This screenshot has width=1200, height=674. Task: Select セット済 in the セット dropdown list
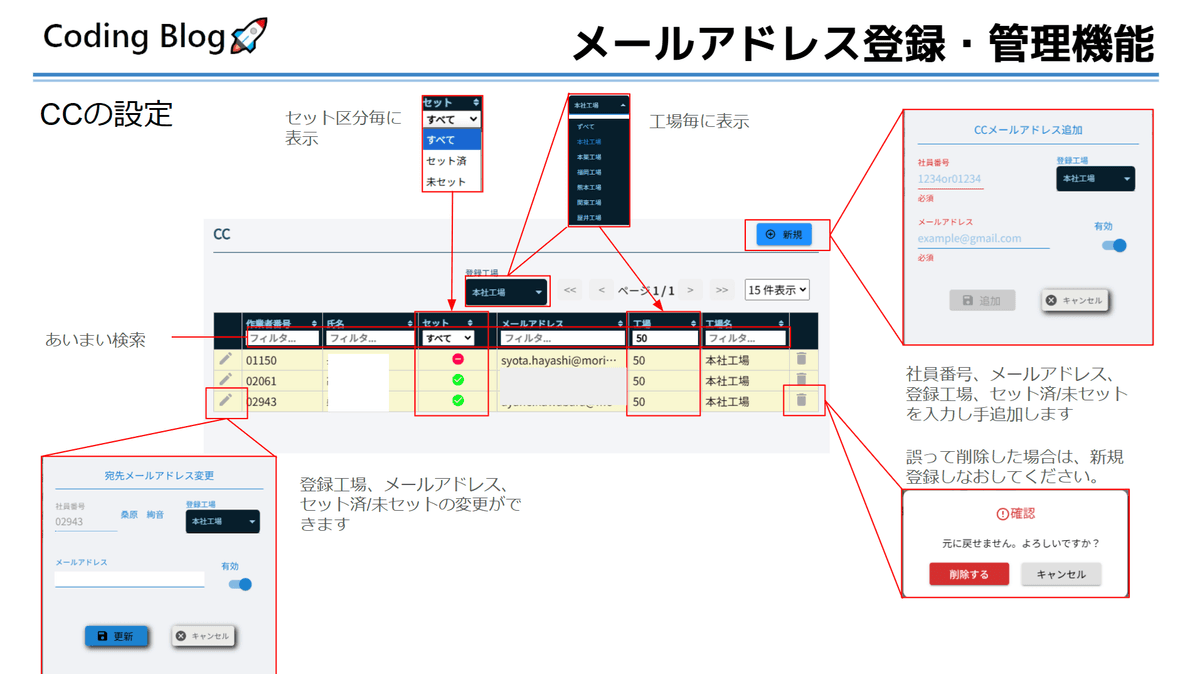446,161
